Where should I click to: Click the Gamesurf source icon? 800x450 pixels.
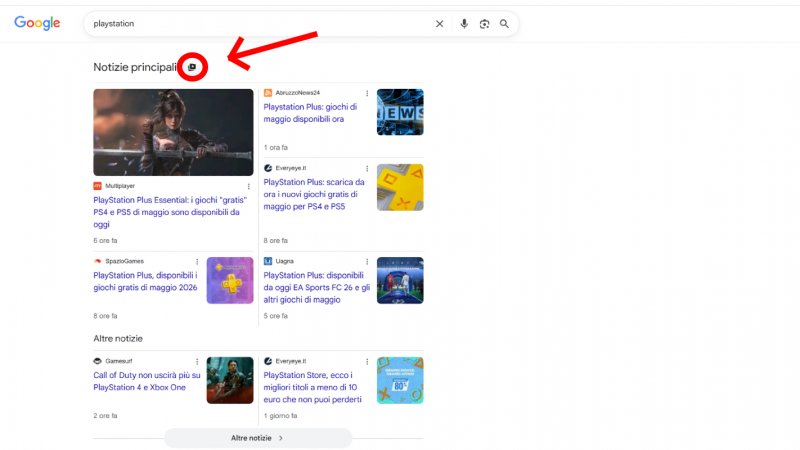[97, 361]
